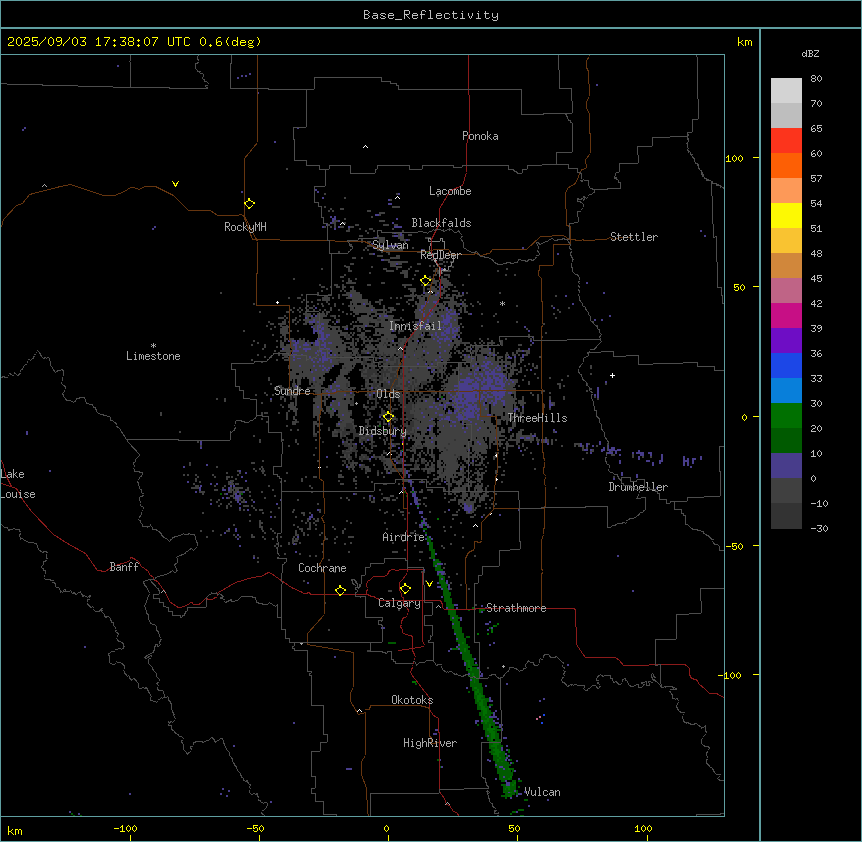Click the ThreeHills label
The image size is (862, 842).
pyautogui.click(x=537, y=418)
